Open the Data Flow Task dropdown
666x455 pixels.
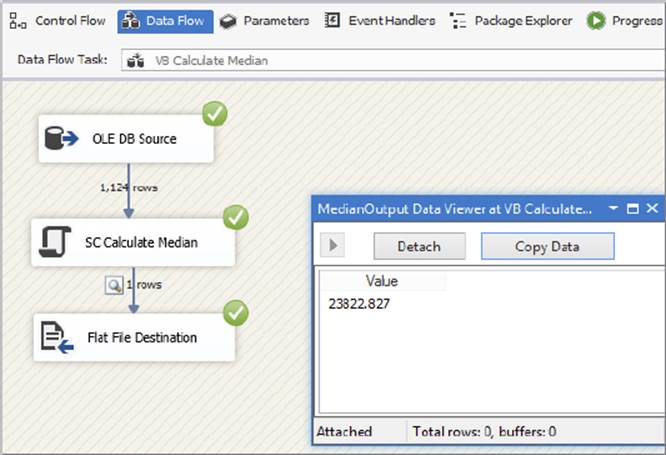(393, 60)
